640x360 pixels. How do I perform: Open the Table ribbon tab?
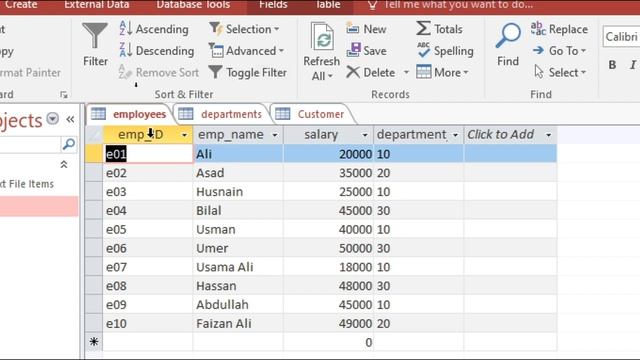[329, 4]
